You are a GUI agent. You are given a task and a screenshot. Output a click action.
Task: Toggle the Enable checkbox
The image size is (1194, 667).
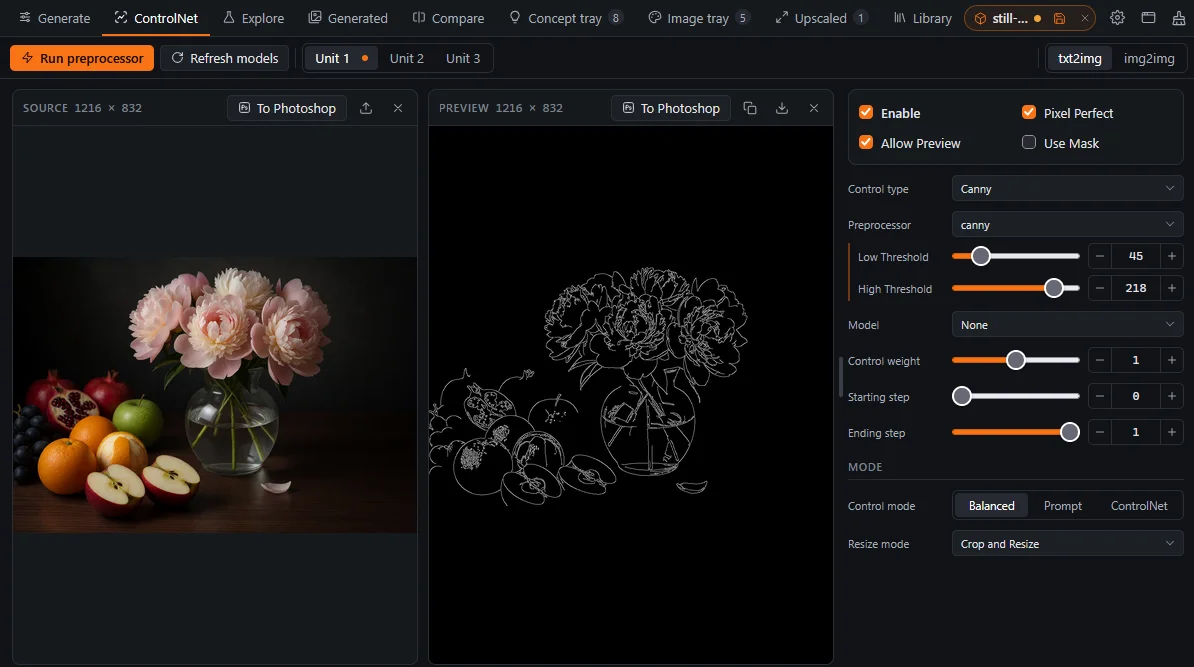point(866,113)
